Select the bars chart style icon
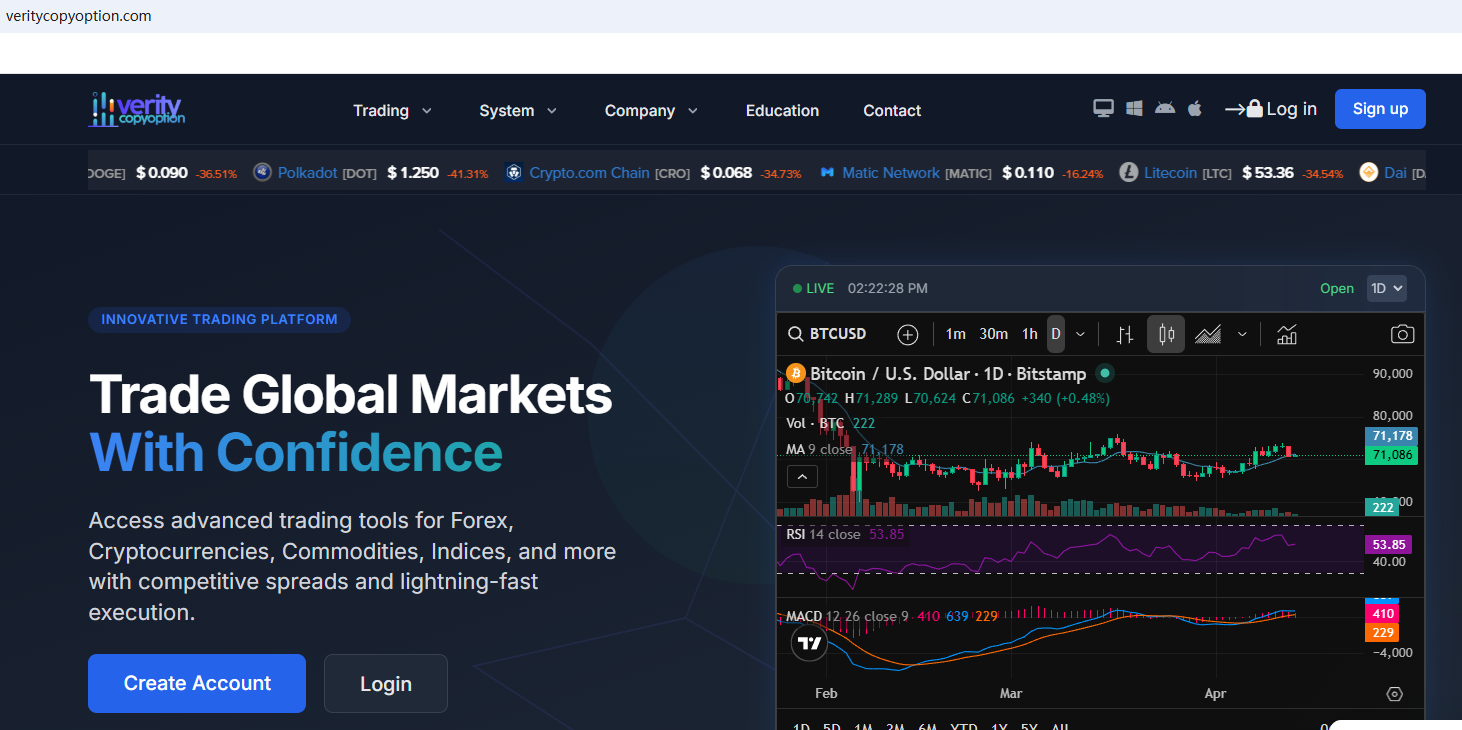The width and height of the screenshot is (1462, 730). (x=1125, y=334)
